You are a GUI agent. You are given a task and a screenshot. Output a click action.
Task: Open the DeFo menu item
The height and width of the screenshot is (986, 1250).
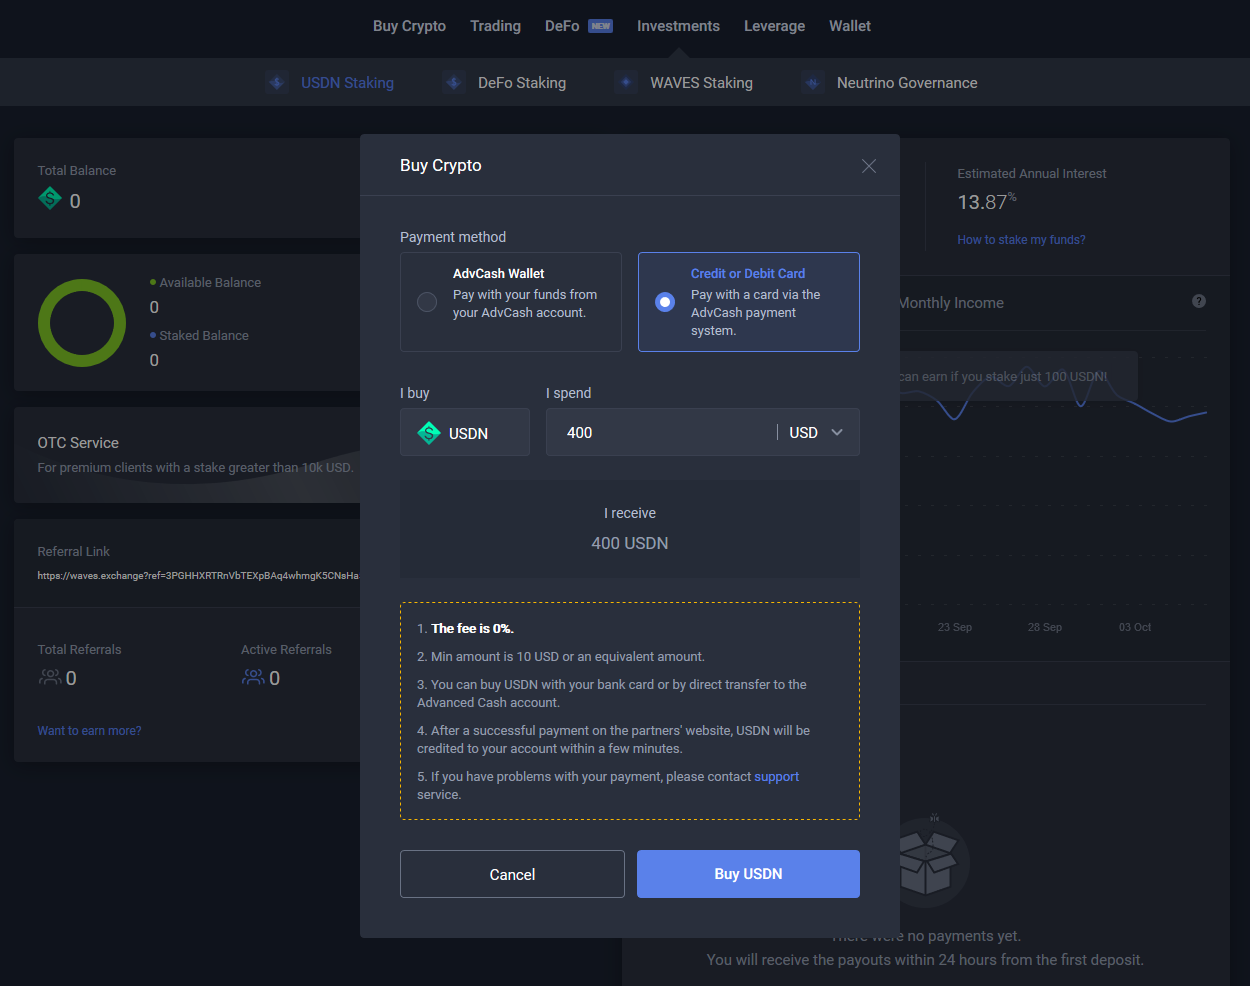562,26
